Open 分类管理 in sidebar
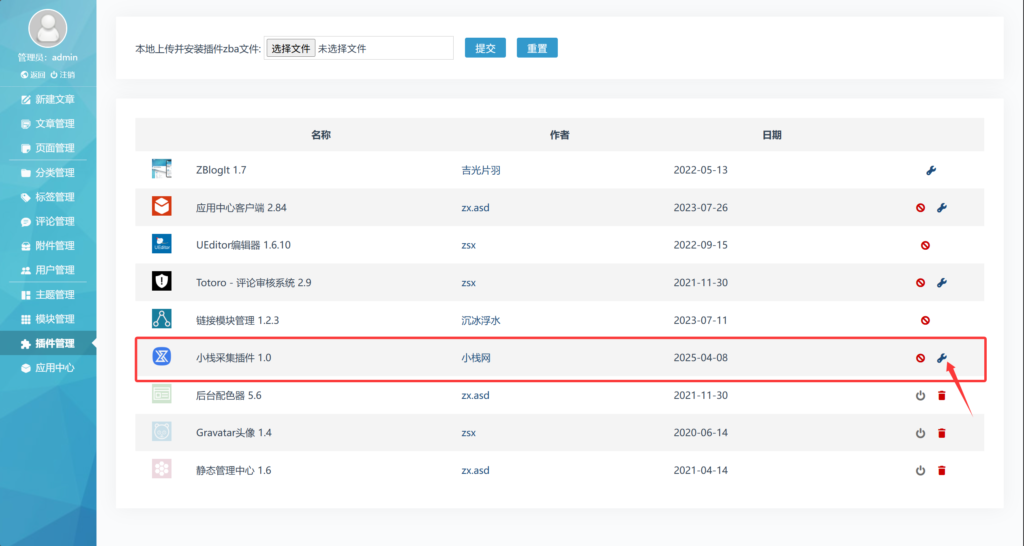1024x546 pixels. click(48, 172)
